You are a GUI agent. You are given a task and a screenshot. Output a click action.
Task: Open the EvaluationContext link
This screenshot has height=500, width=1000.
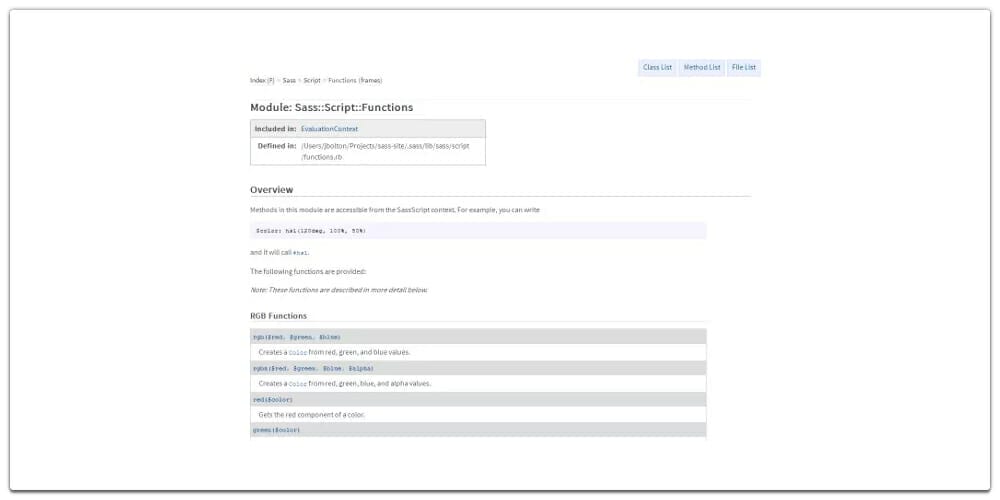pos(329,129)
